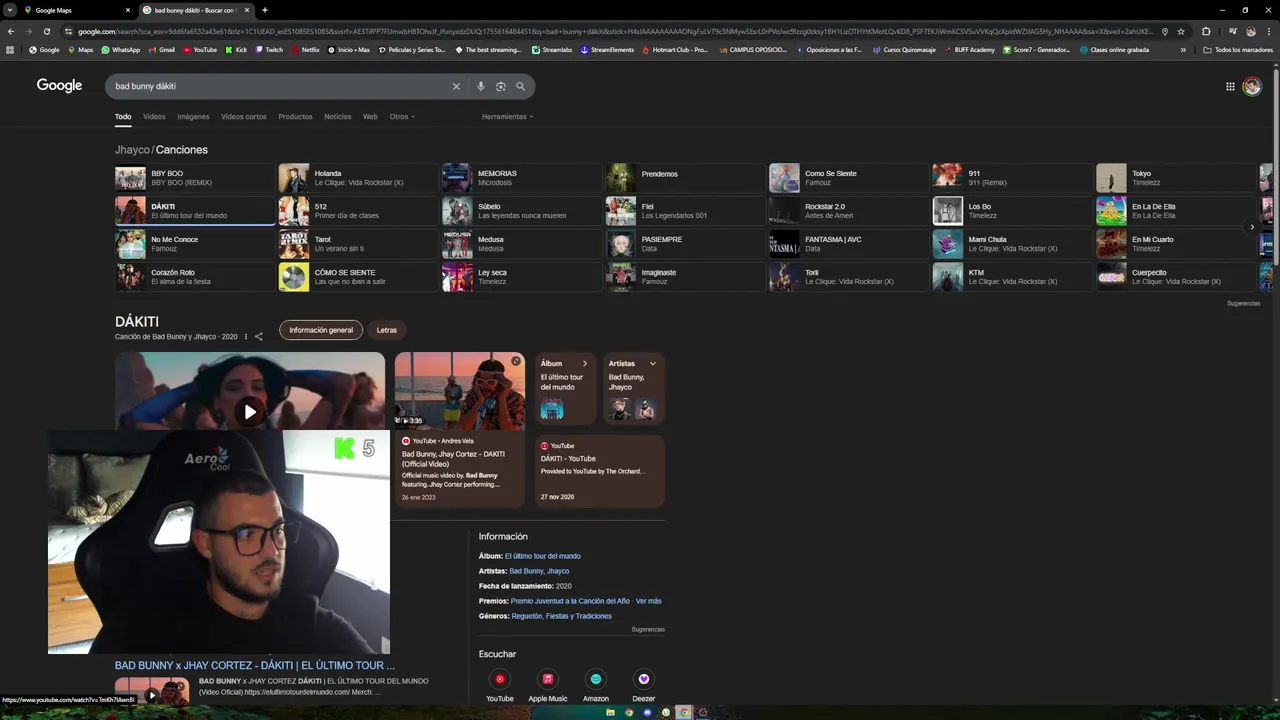This screenshot has height=720, width=1280.
Task: Open the Álbum card arrow
Action: click(x=585, y=364)
